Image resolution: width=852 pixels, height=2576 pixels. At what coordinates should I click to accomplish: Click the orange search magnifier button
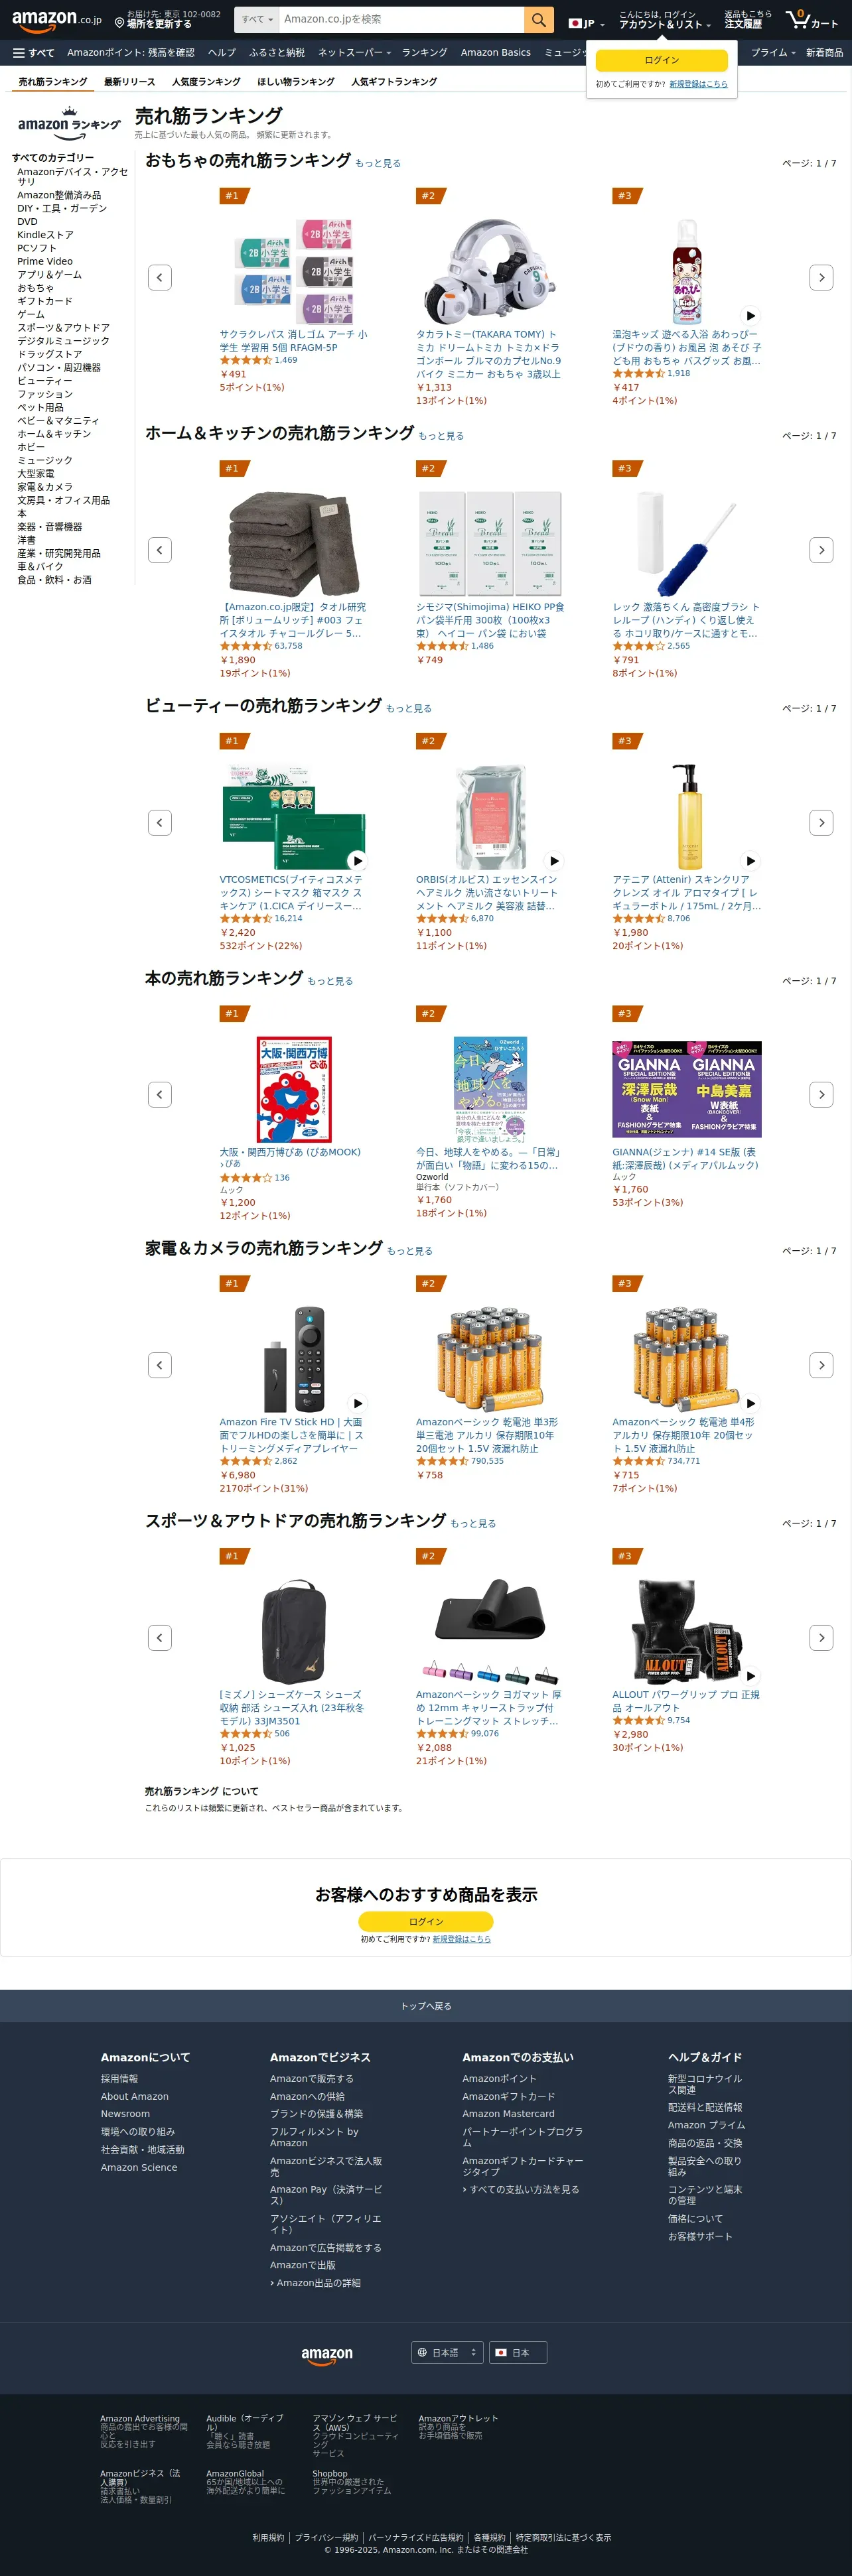[538, 20]
